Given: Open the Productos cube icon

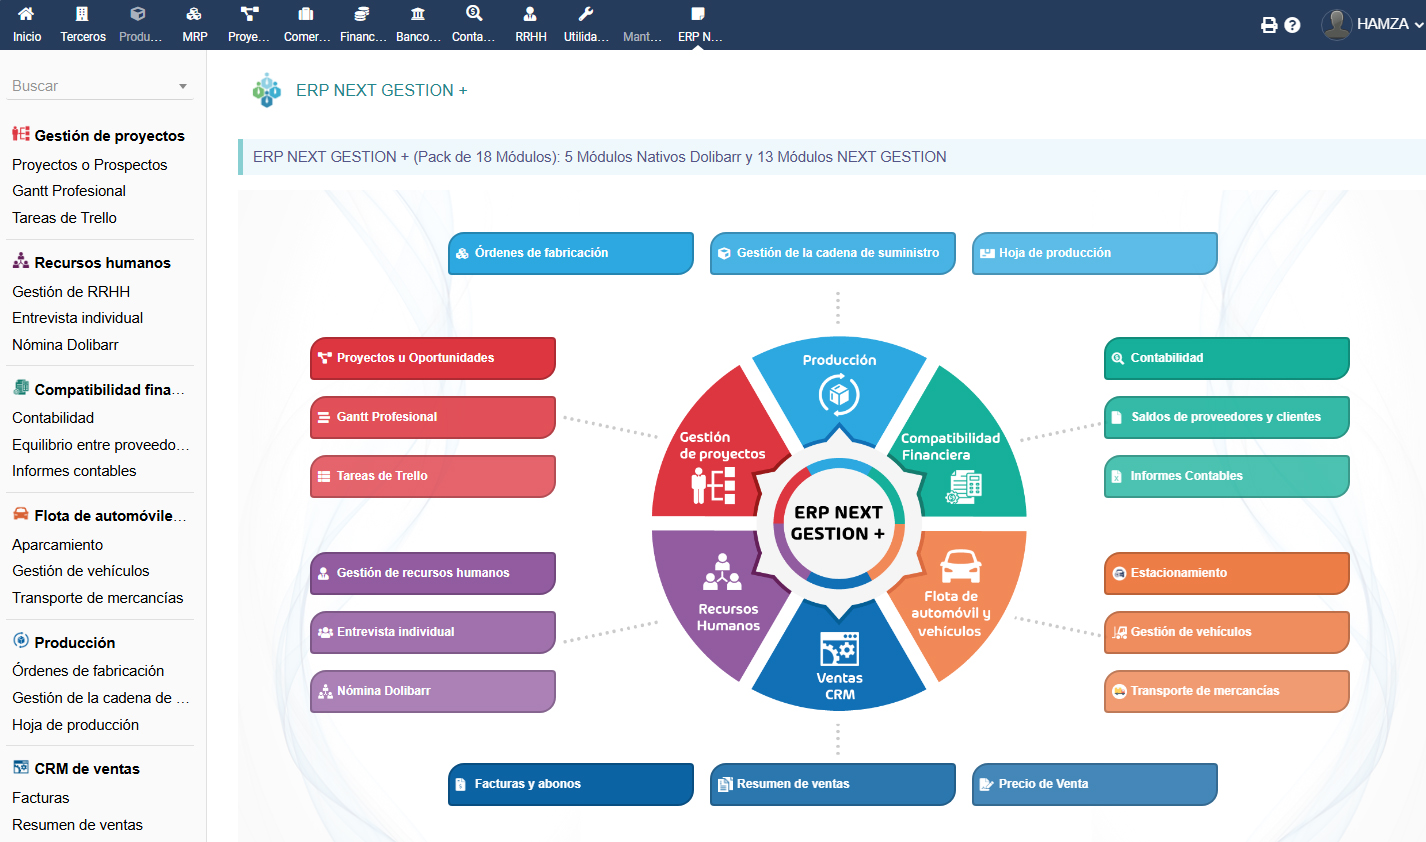Looking at the screenshot, I should 138,14.
